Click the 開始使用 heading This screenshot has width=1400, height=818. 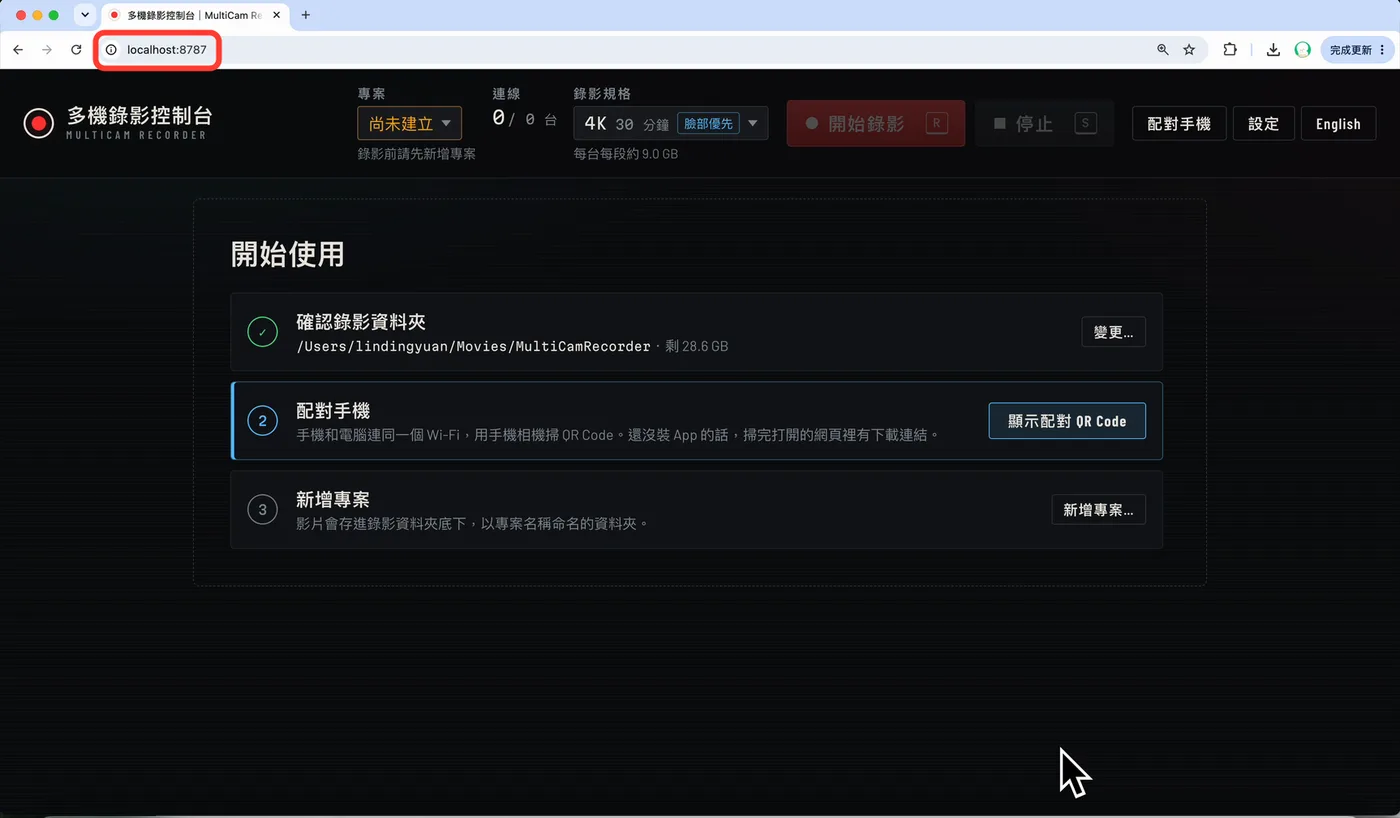coord(287,254)
